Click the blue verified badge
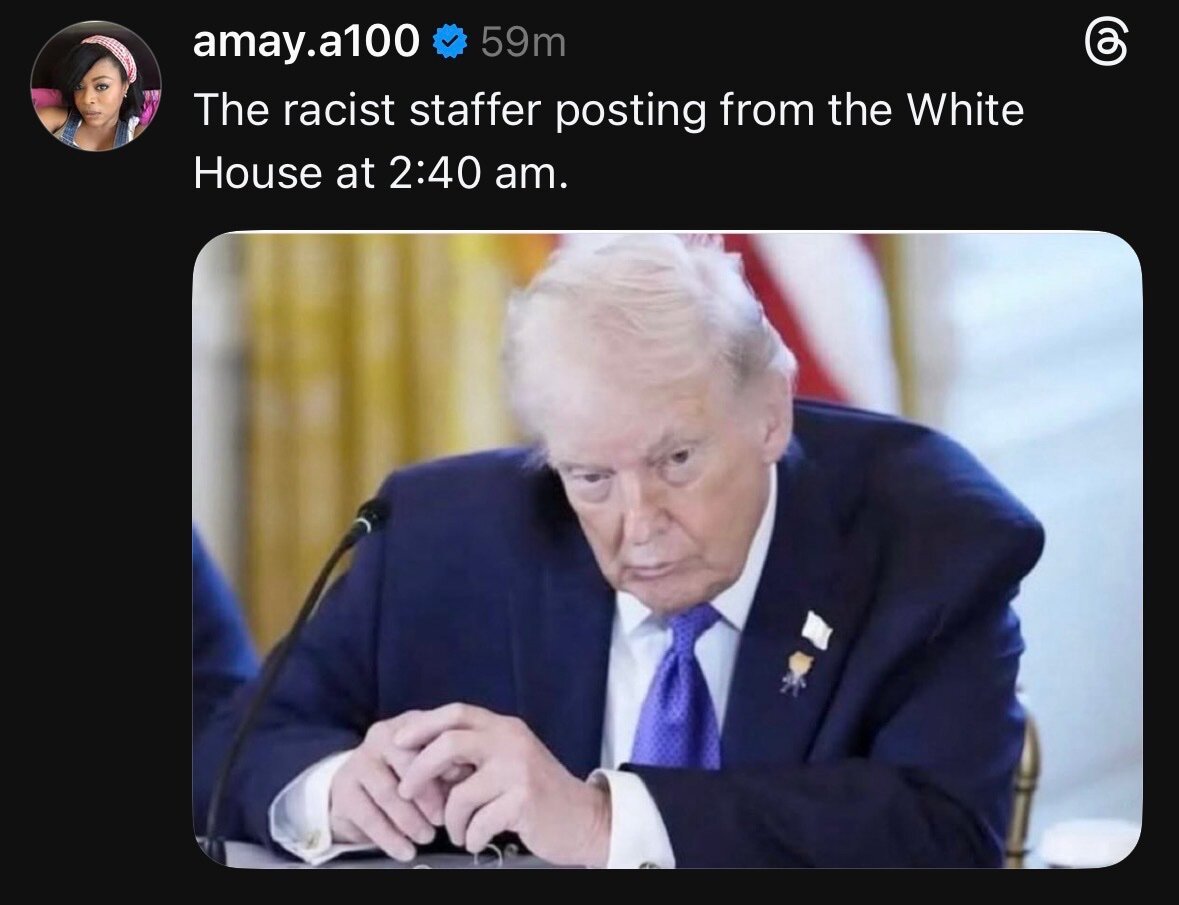The width and height of the screenshot is (1179, 905). [450, 41]
